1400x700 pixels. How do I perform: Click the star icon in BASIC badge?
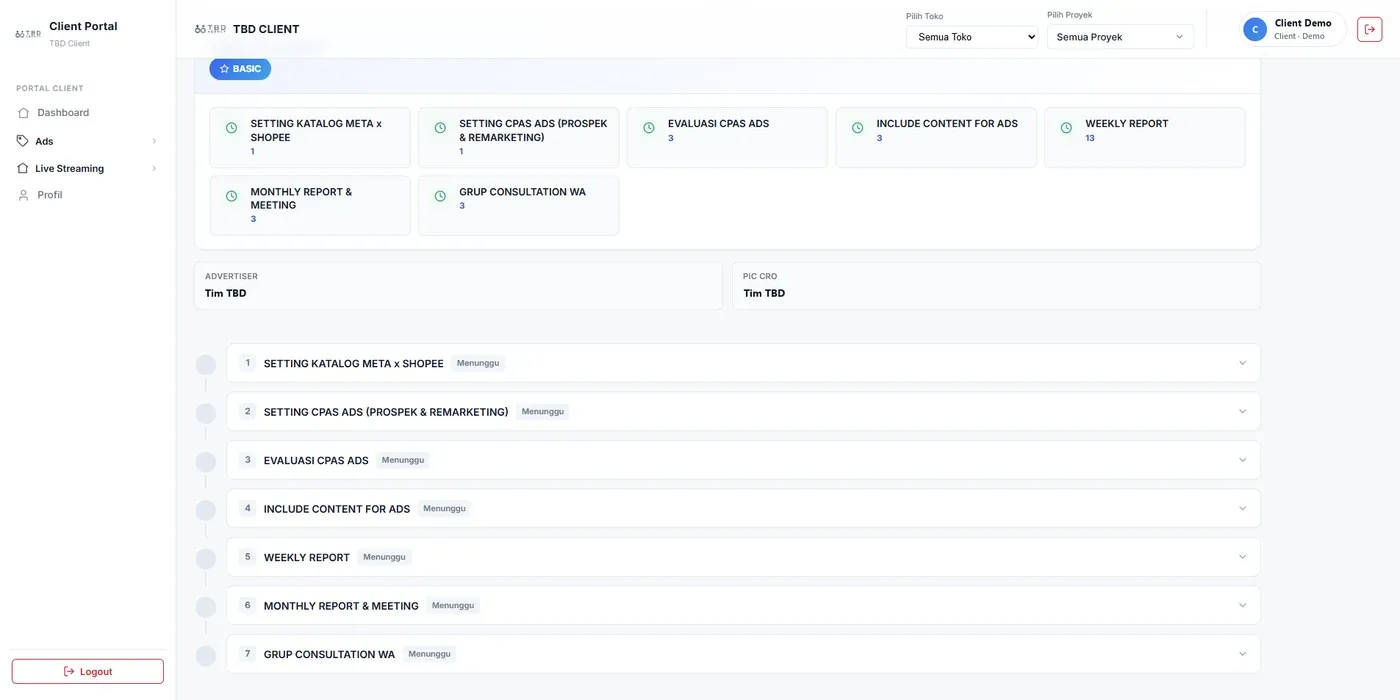(224, 69)
